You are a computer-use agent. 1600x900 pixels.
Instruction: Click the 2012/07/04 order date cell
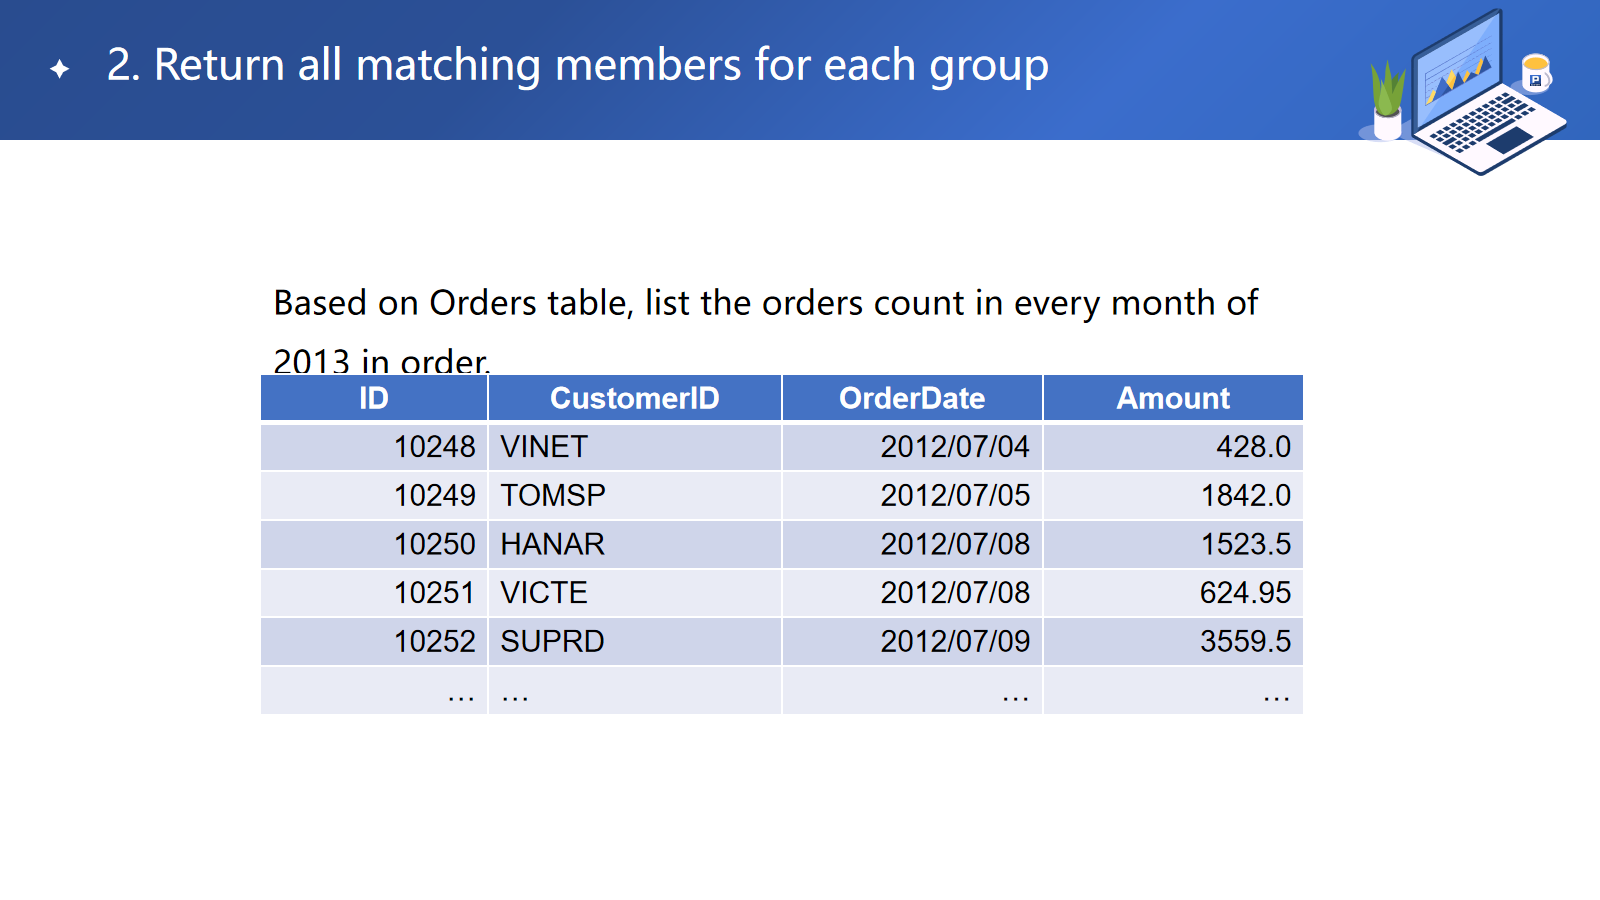(x=954, y=447)
